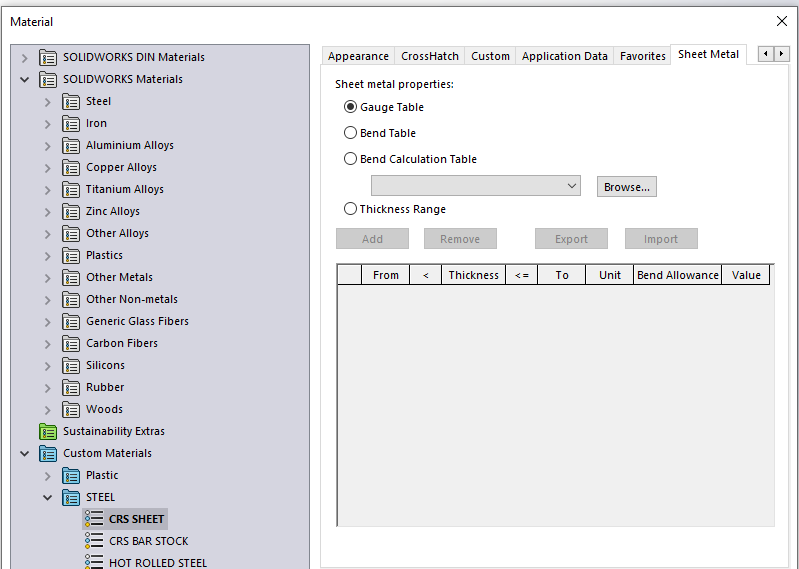The height and width of the screenshot is (569, 799).
Task: Select the Thickness Range radio button
Action: point(350,209)
